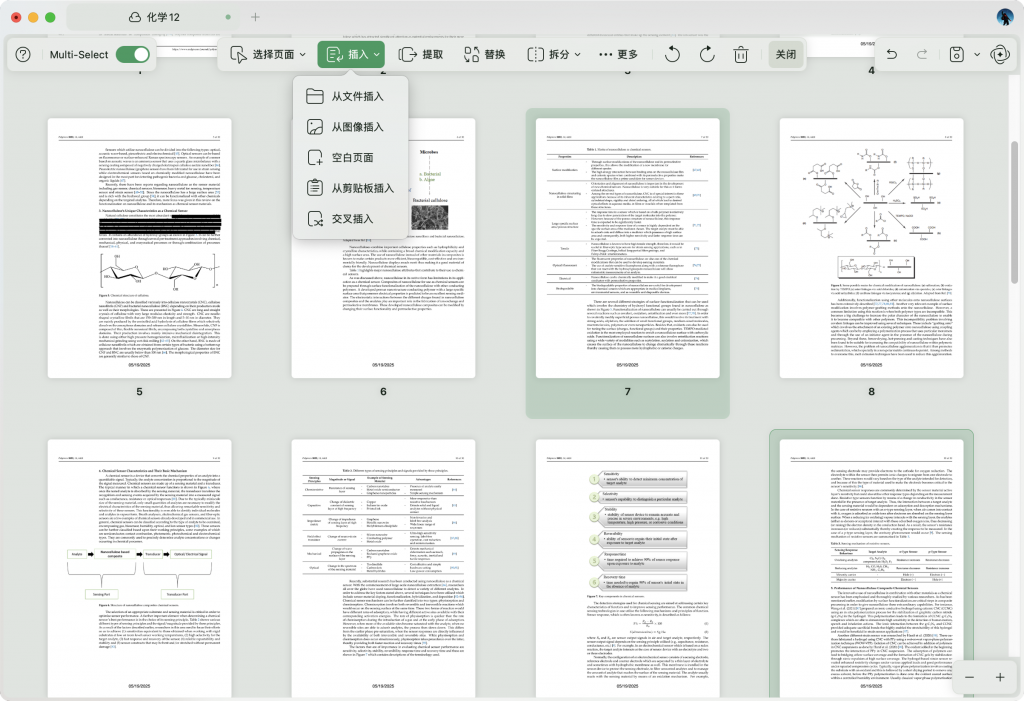Open the user profile avatar
Viewport: 1024px width, 701px height.
tap(1005, 17)
